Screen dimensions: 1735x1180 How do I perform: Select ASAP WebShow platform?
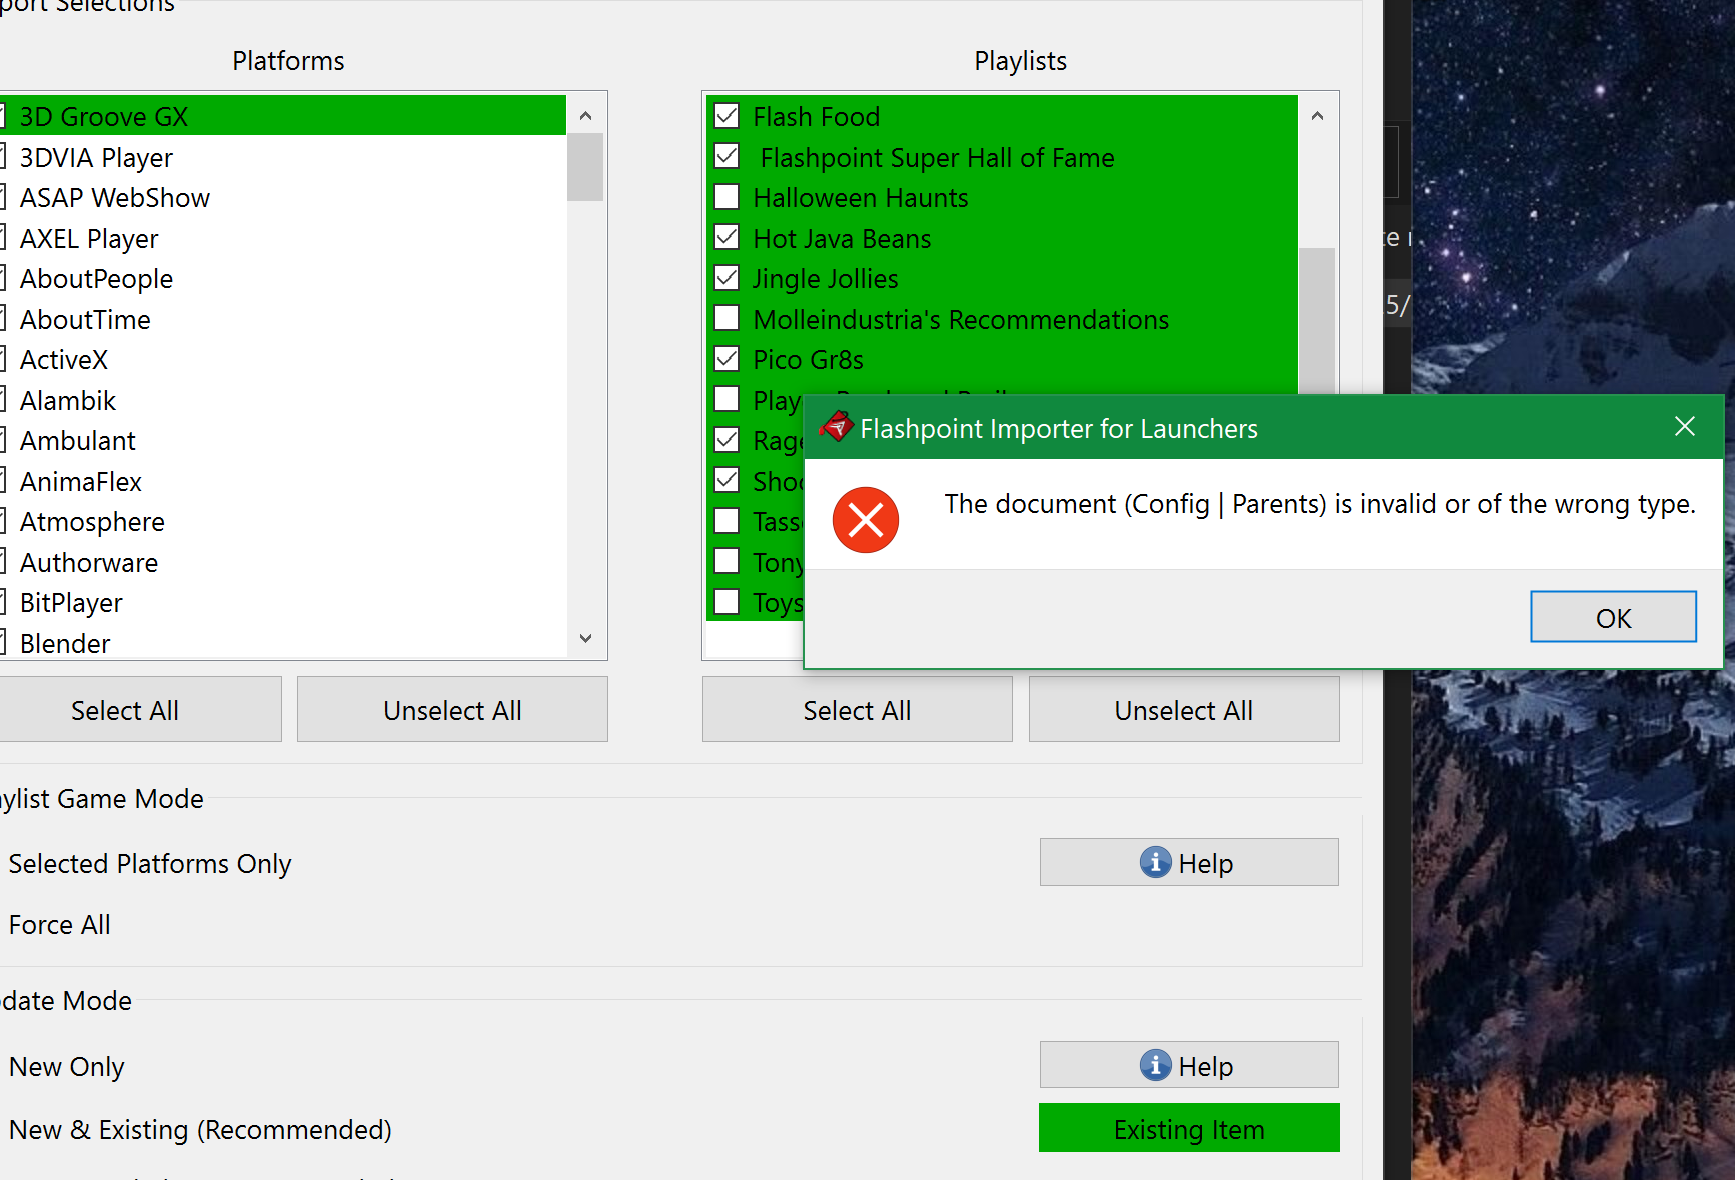283,197
